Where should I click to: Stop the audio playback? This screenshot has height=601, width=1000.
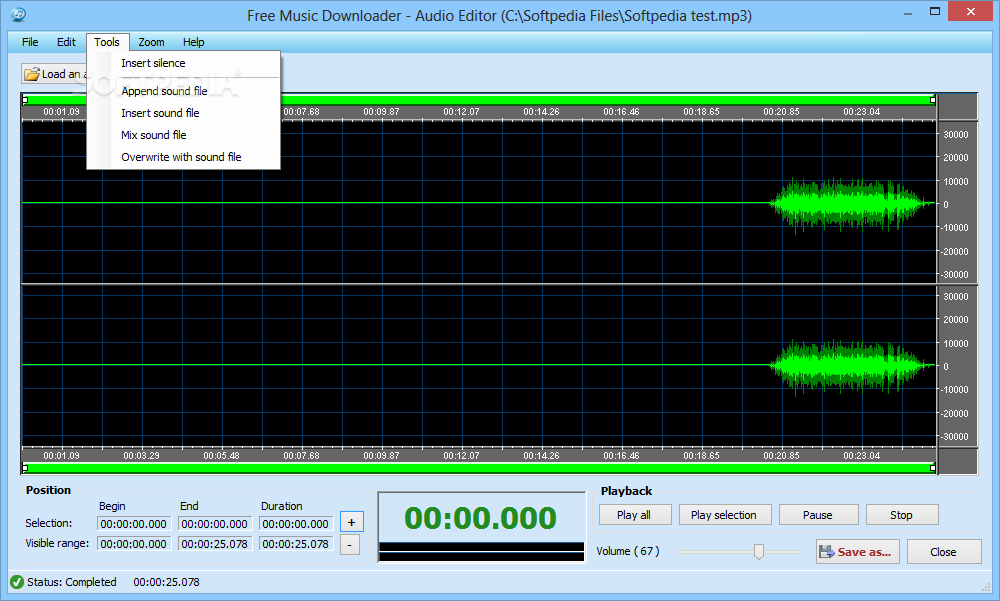[902, 515]
